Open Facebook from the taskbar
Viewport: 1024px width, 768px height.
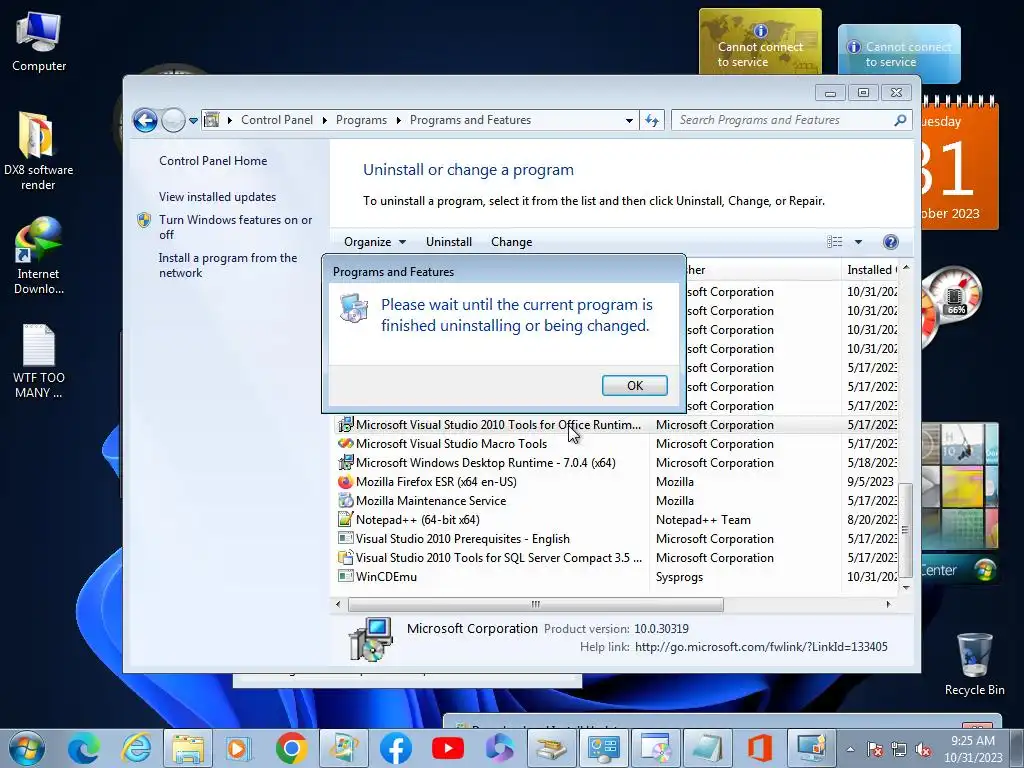(x=396, y=748)
